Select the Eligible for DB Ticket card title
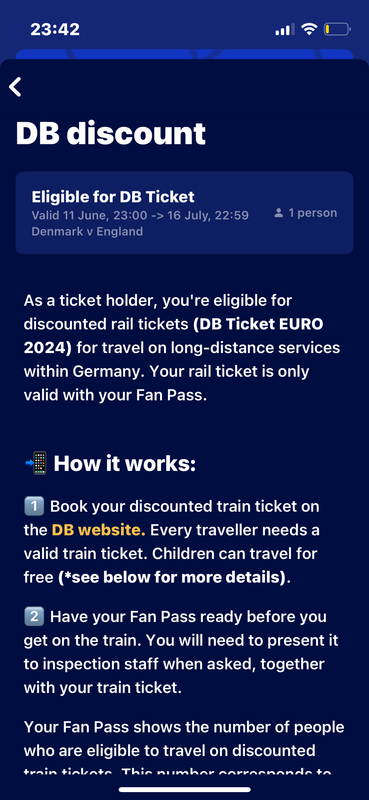 pyautogui.click(x=113, y=197)
